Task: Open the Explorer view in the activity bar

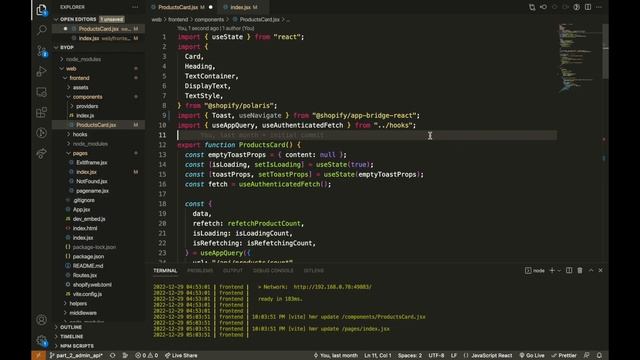Action: coord(41,10)
